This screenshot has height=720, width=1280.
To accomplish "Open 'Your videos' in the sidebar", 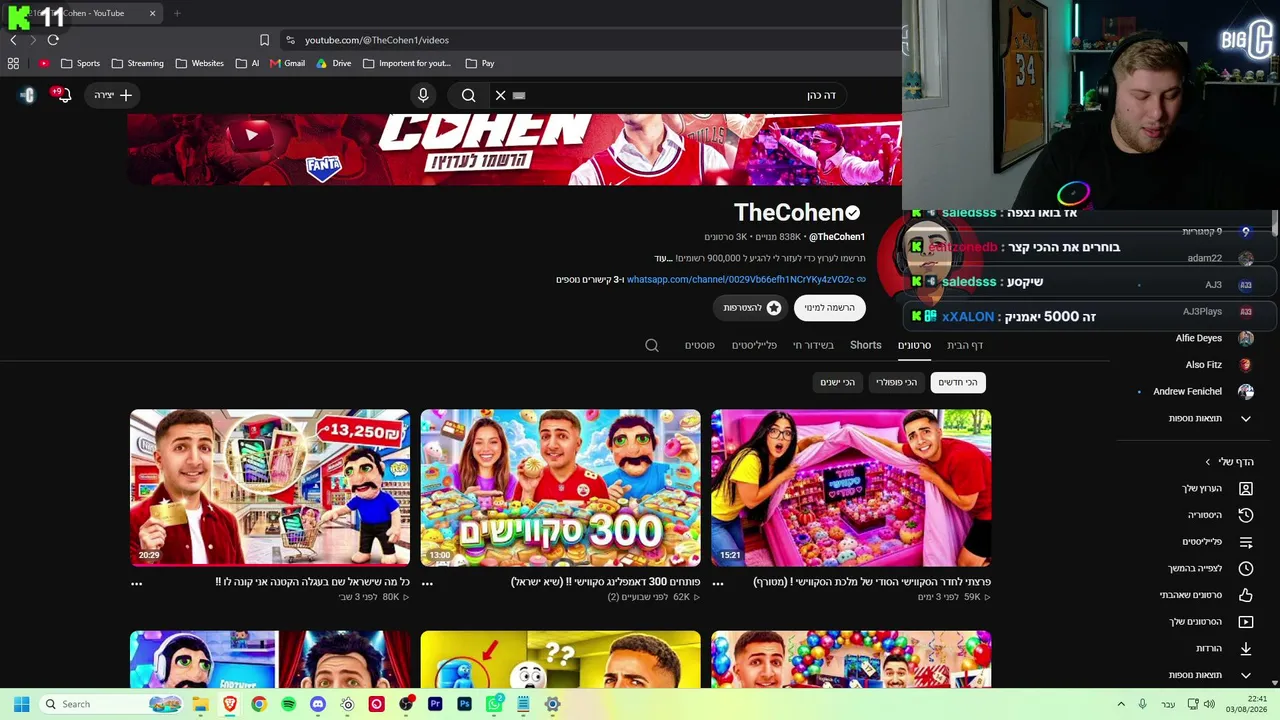I will 1210,622.
